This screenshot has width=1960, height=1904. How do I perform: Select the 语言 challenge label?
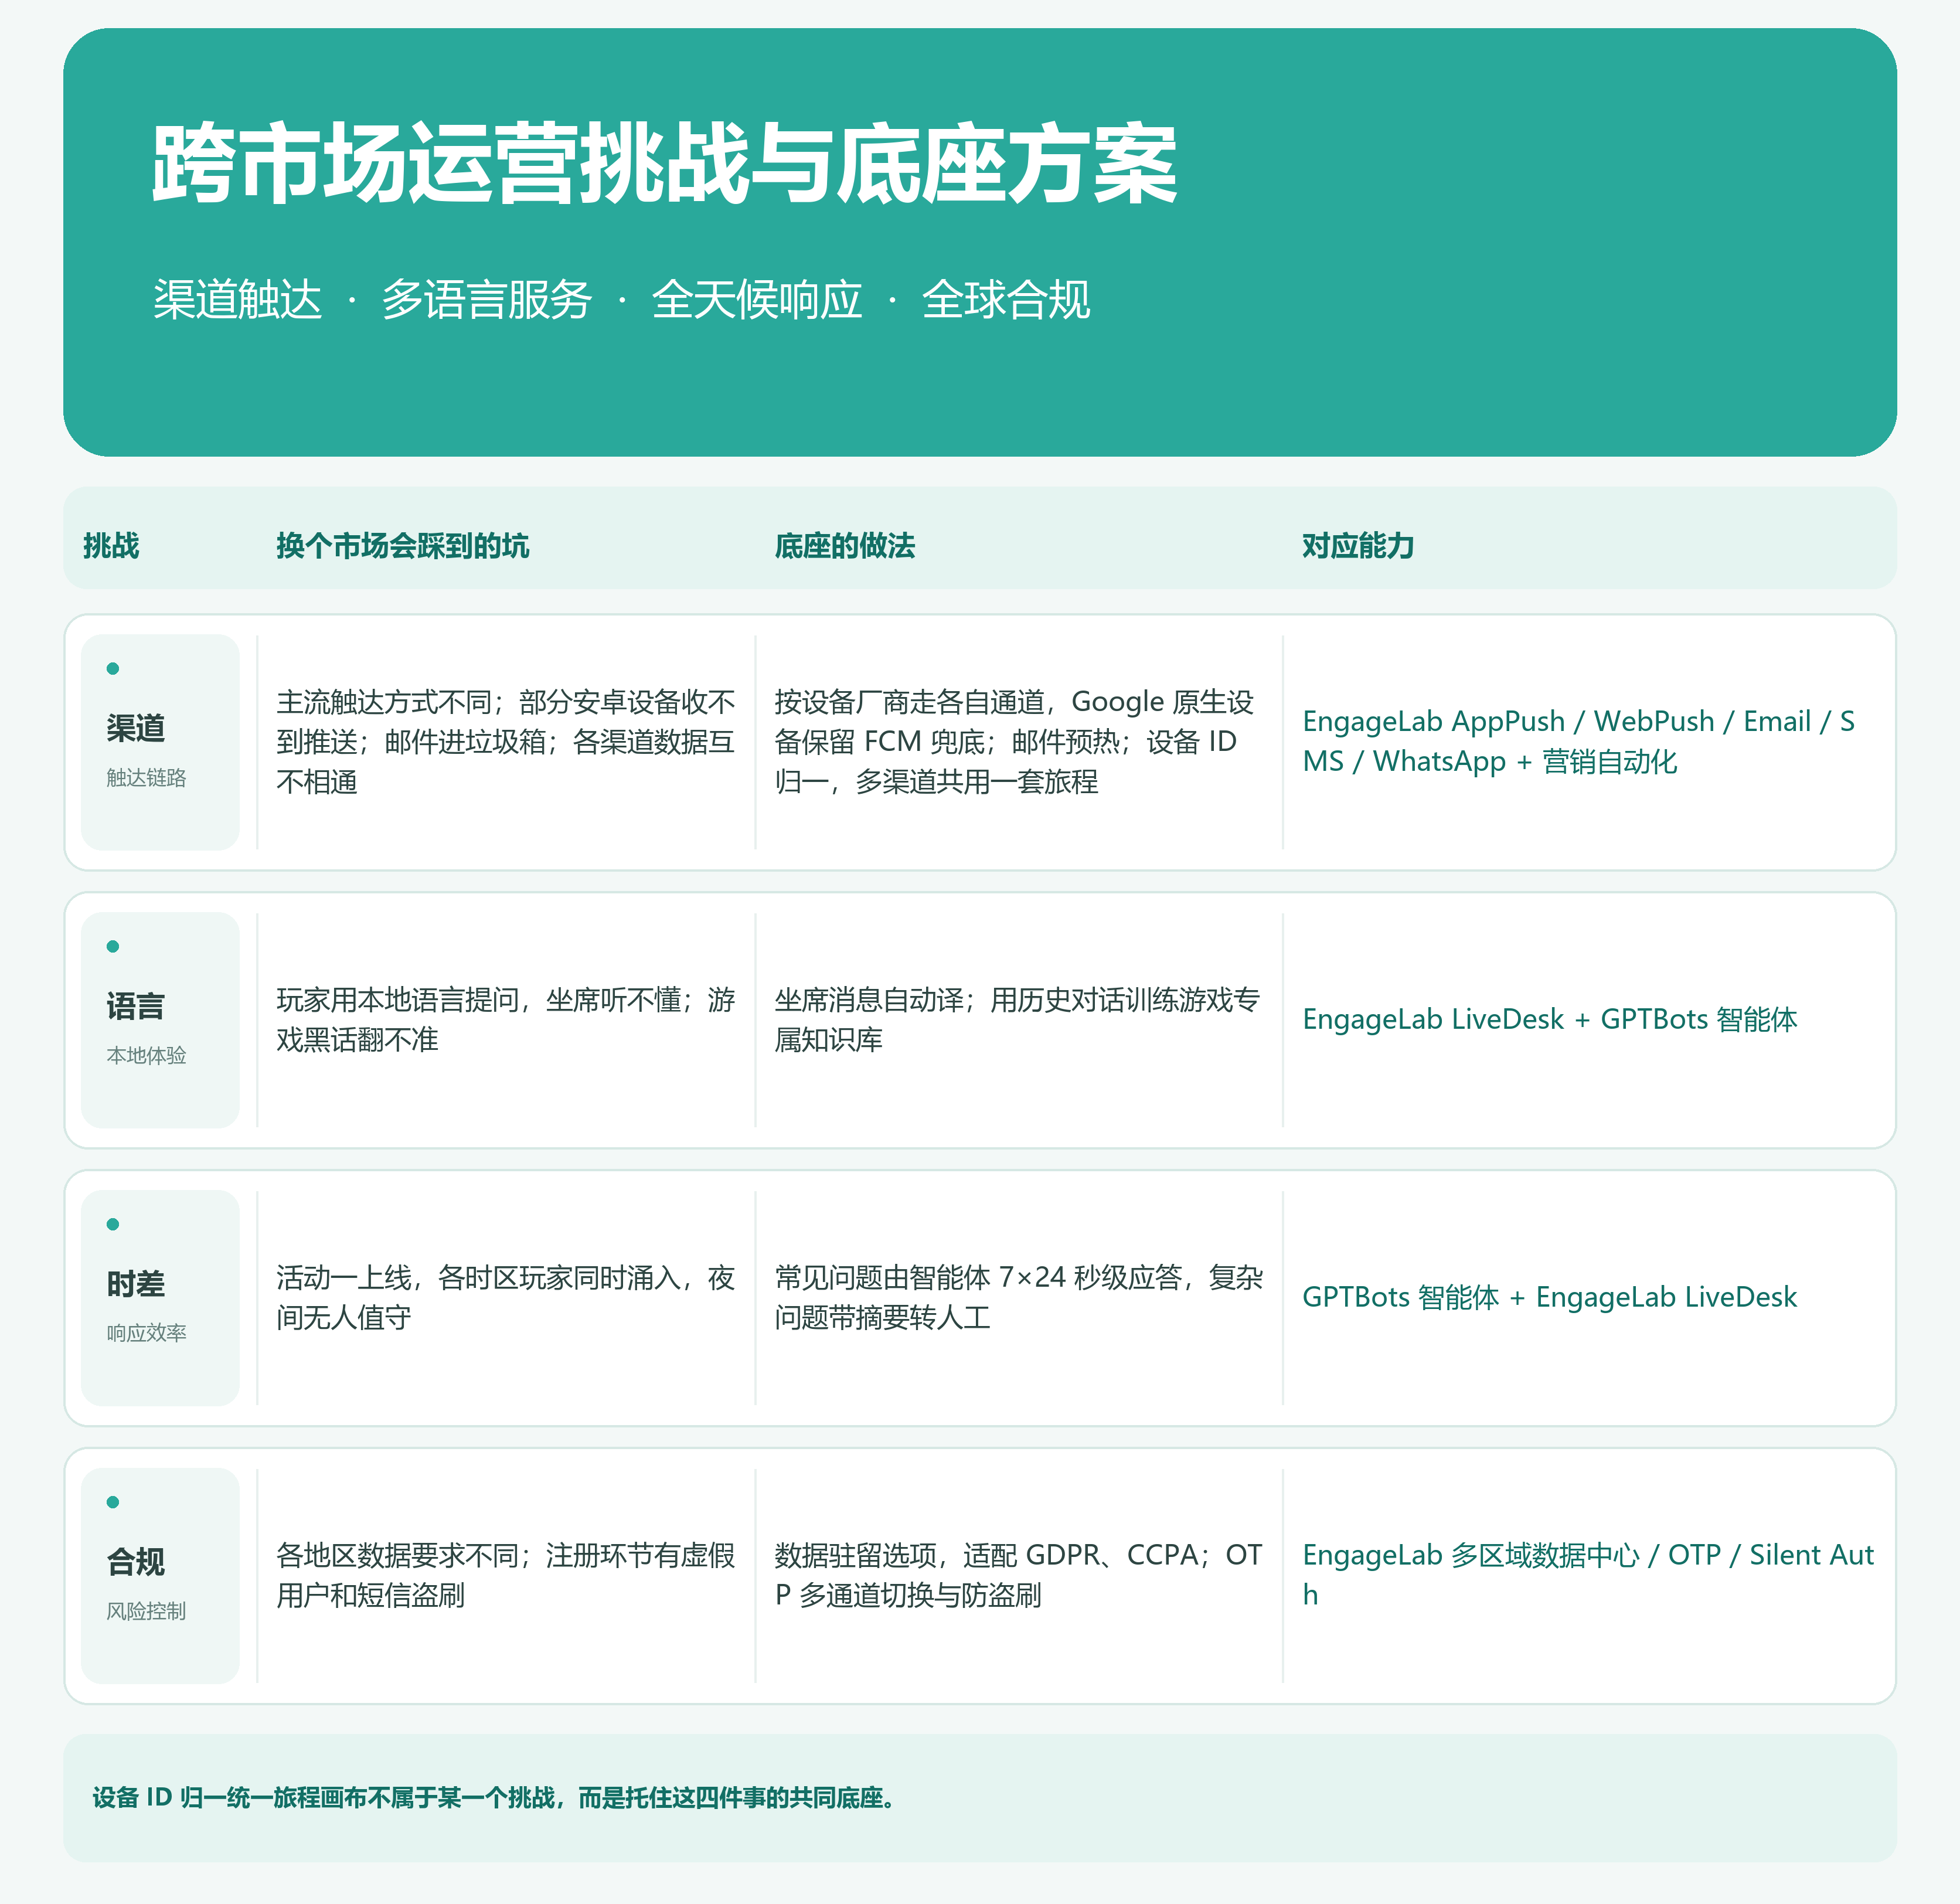(x=135, y=1006)
